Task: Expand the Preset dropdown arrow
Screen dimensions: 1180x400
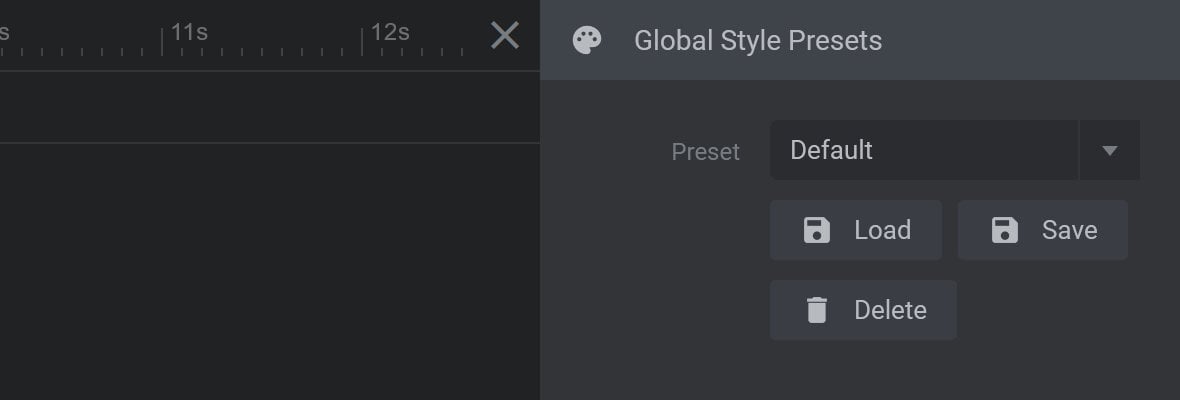Action: coord(1109,150)
